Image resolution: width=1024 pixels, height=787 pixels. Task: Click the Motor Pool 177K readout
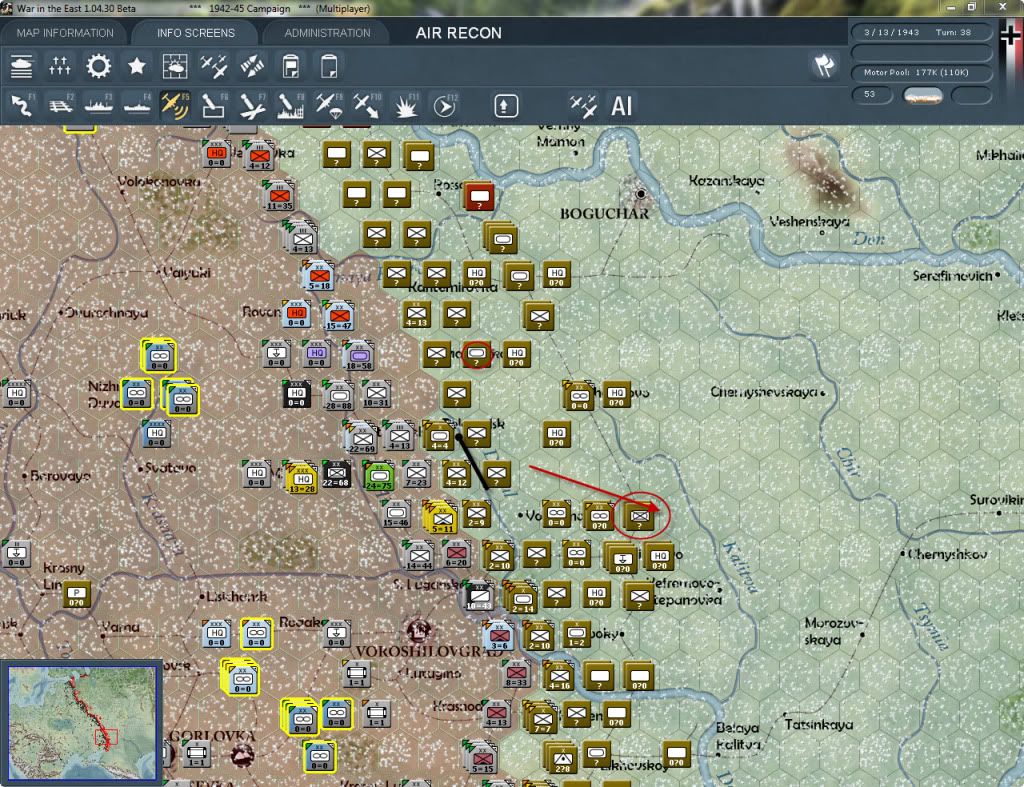click(921, 72)
